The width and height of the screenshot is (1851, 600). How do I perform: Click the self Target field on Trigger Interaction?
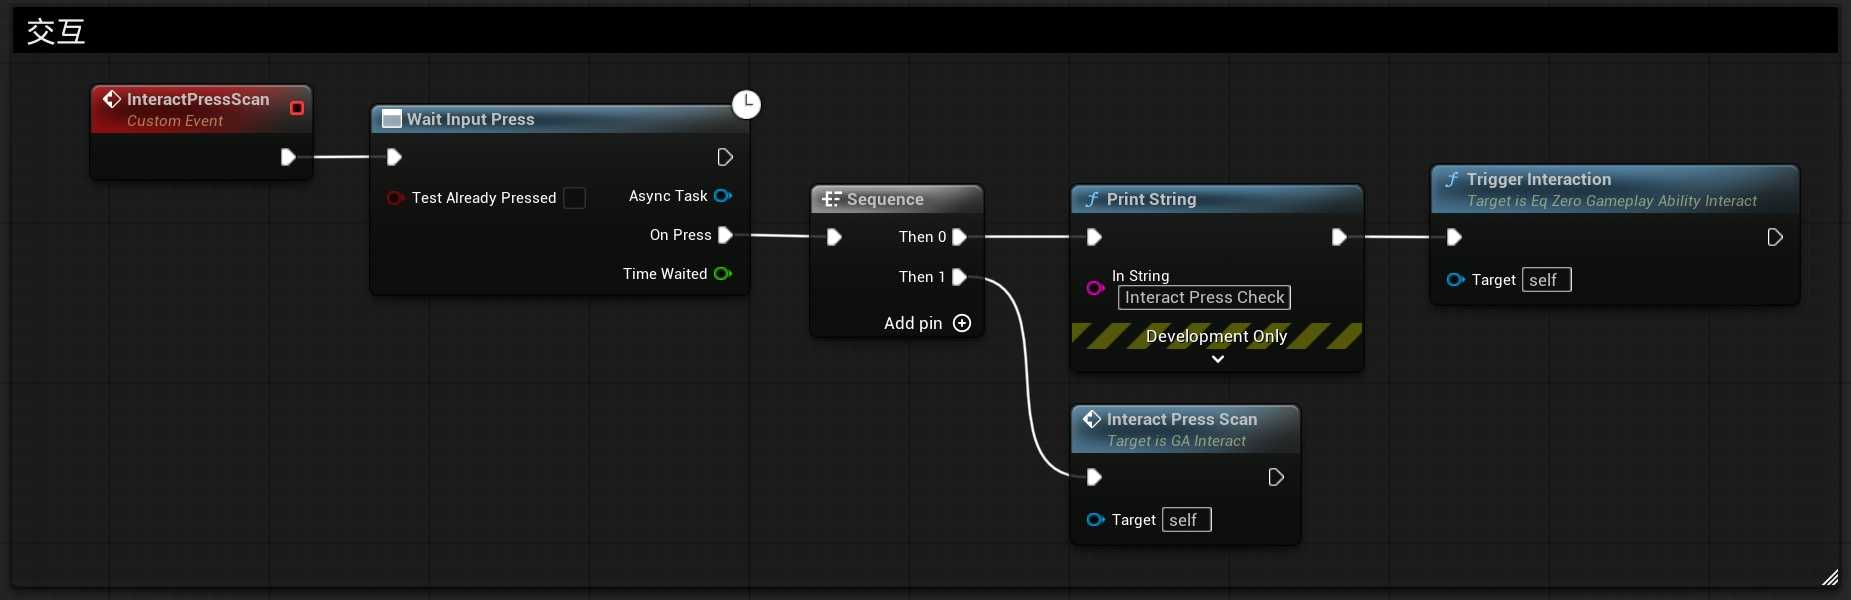pos(1546,280)
